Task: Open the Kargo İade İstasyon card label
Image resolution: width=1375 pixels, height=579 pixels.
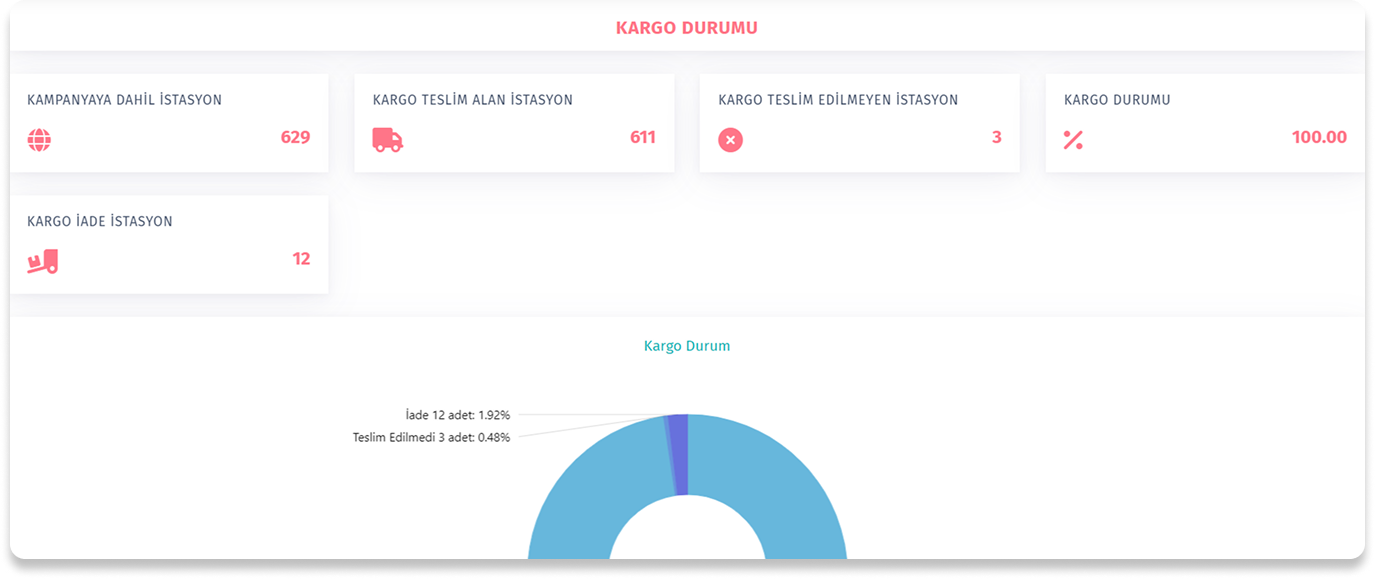Action: click(99, 221)
